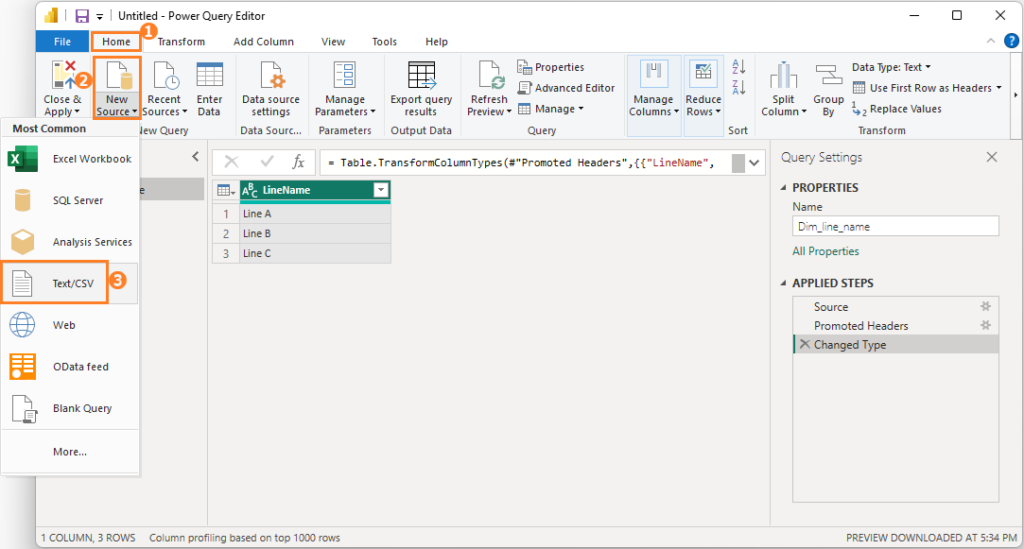Screen dimensions: 1024x549
Task: Open query Properties
Action: point(551,67)
